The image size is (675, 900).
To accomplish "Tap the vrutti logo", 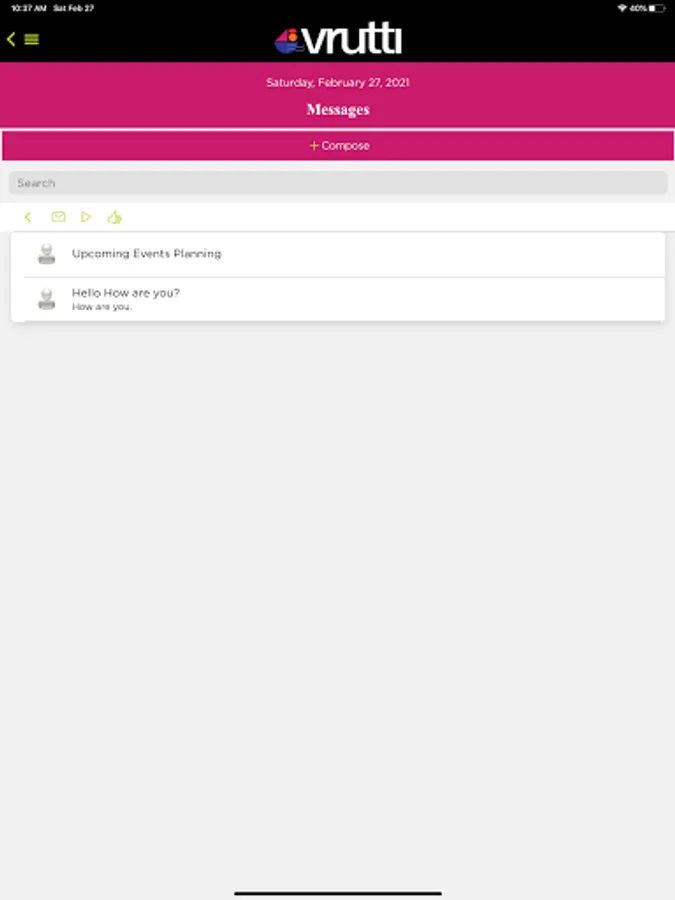I will coord(338,39).
